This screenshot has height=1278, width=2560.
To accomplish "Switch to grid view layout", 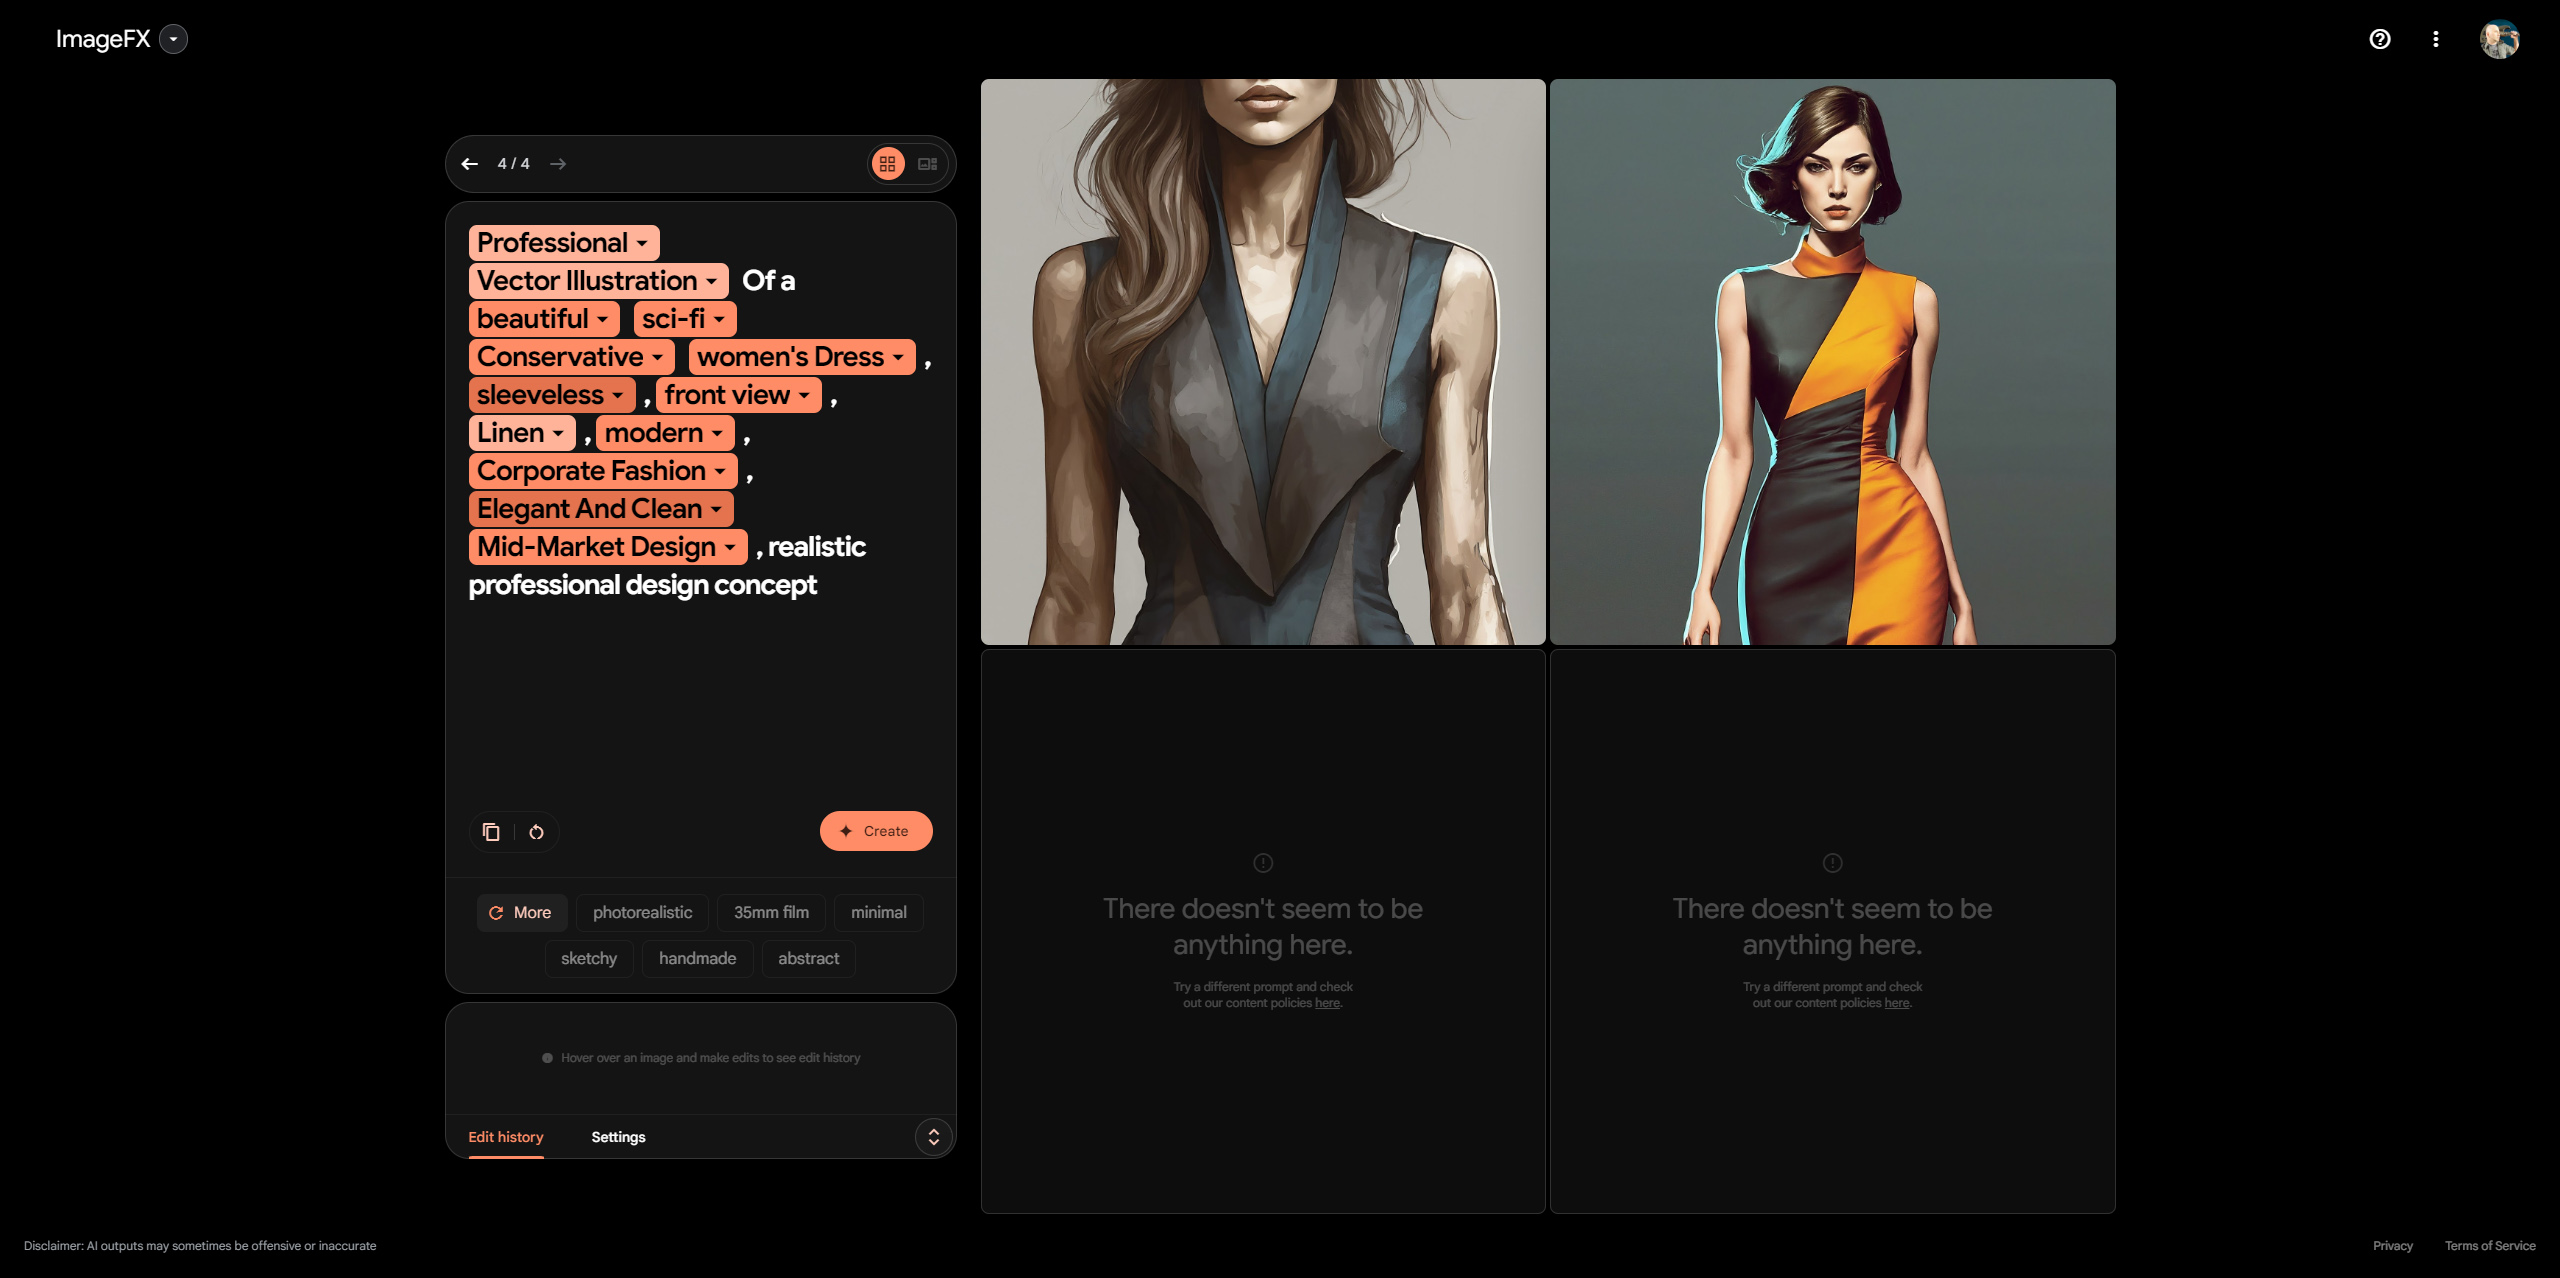I will pos(888,163).
